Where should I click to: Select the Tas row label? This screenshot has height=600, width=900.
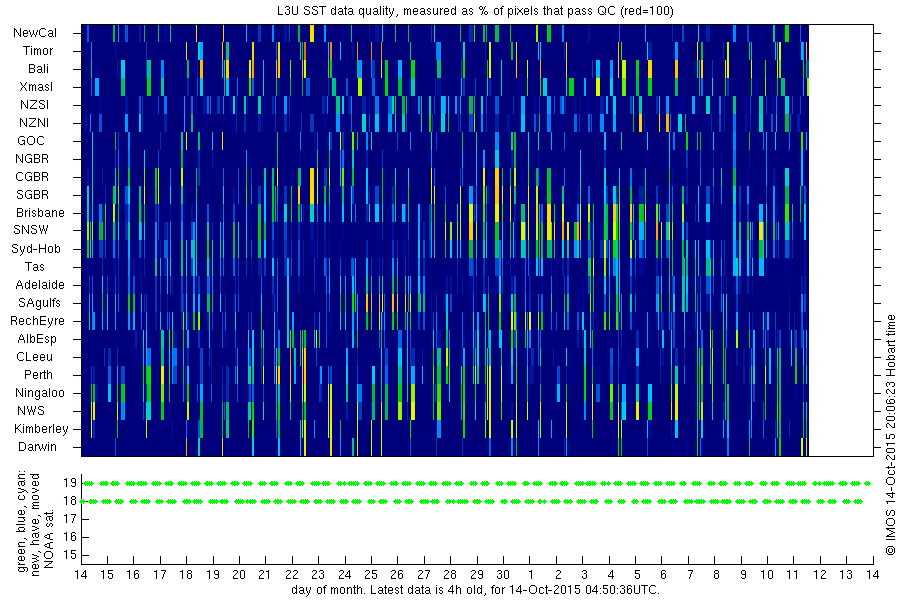[x=34, y=266]
